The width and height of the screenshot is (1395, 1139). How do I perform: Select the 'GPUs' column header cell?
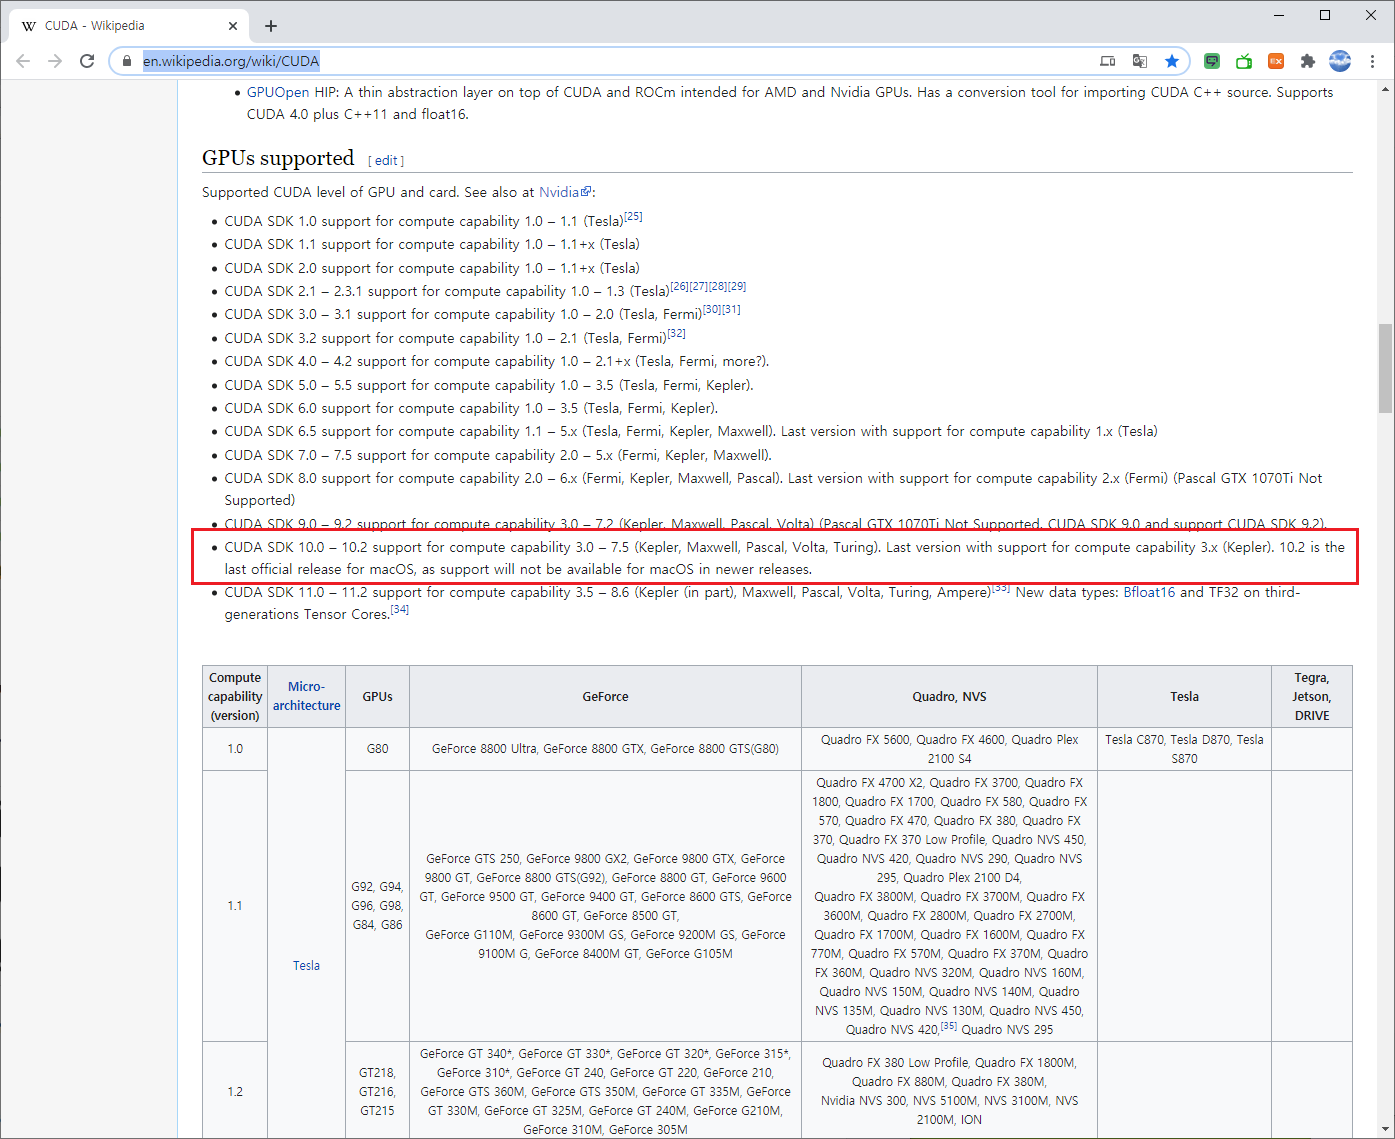coord(377,696)
